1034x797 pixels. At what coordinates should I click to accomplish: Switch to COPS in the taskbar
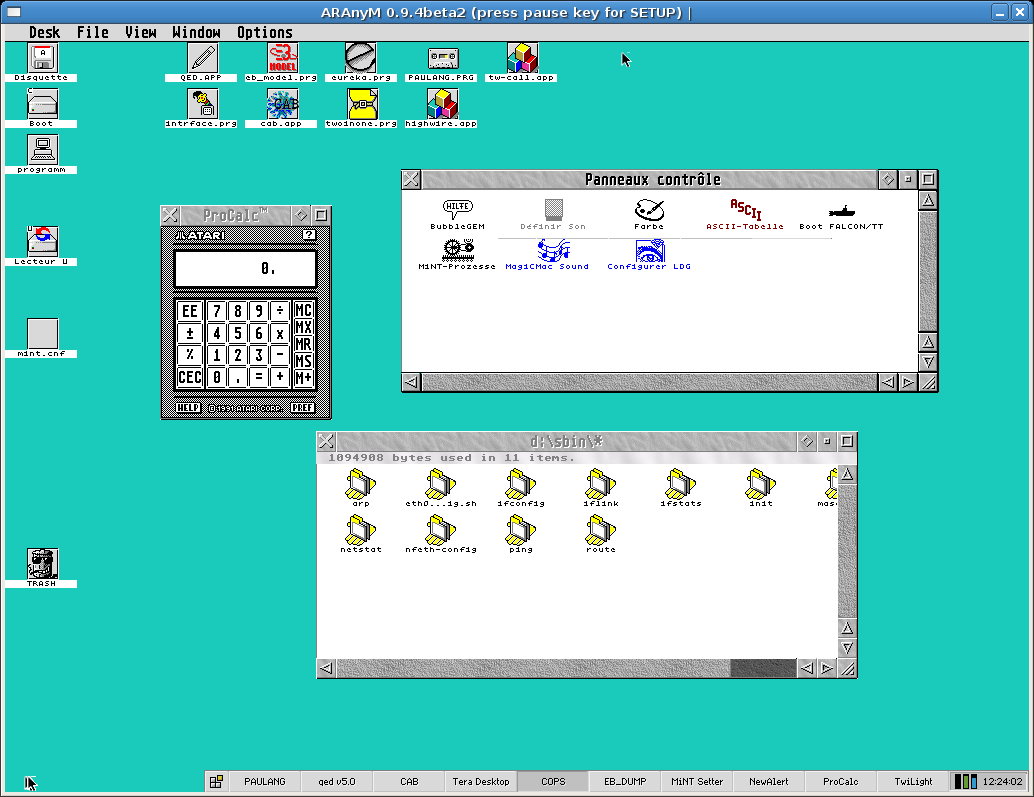pos(553,782)
